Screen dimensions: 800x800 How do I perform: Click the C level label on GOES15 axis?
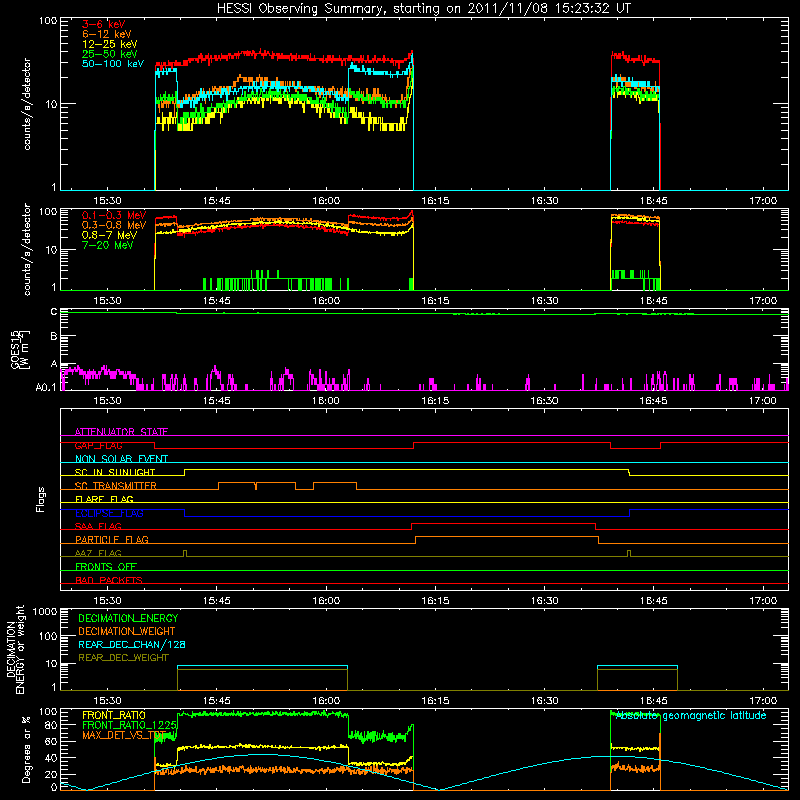(54, 312)
